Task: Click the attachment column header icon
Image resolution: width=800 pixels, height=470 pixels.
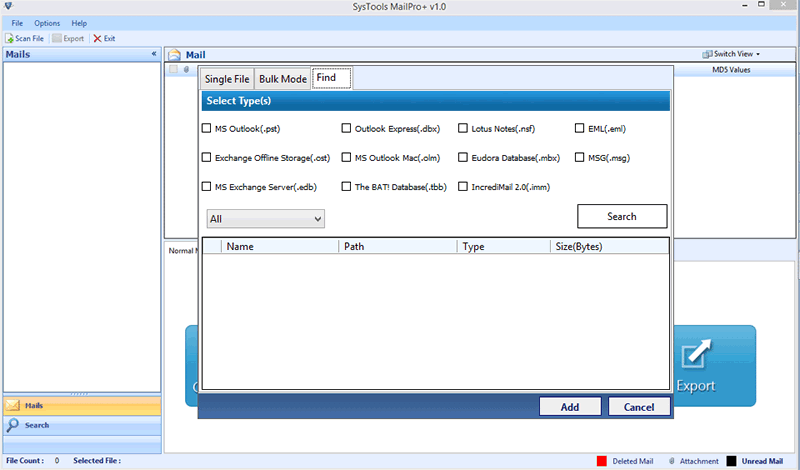Action: click(x=186, y=69)
